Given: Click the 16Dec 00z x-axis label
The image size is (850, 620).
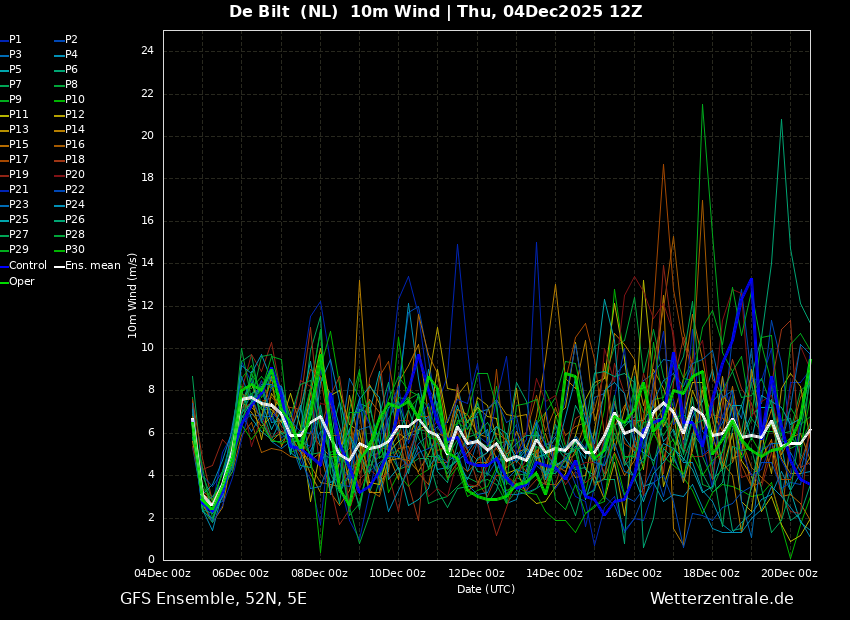Looking at the screenshot, I should click(633, 574).
